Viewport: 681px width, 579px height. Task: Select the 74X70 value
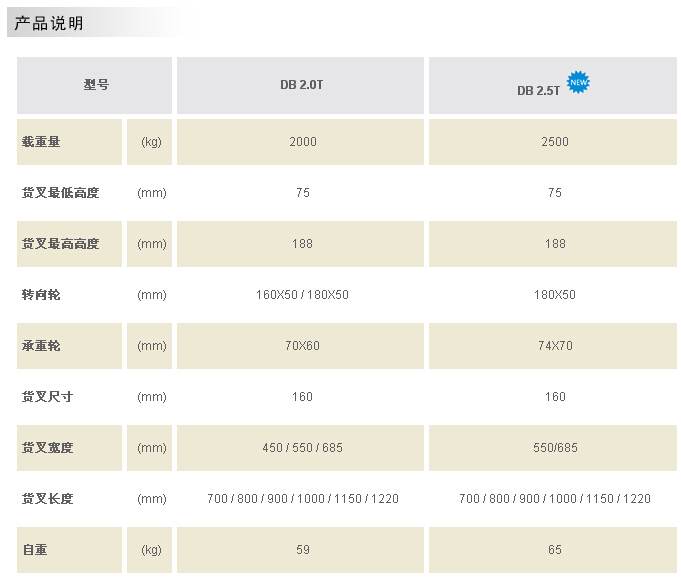pyautogui.click(x=555, y=346)
